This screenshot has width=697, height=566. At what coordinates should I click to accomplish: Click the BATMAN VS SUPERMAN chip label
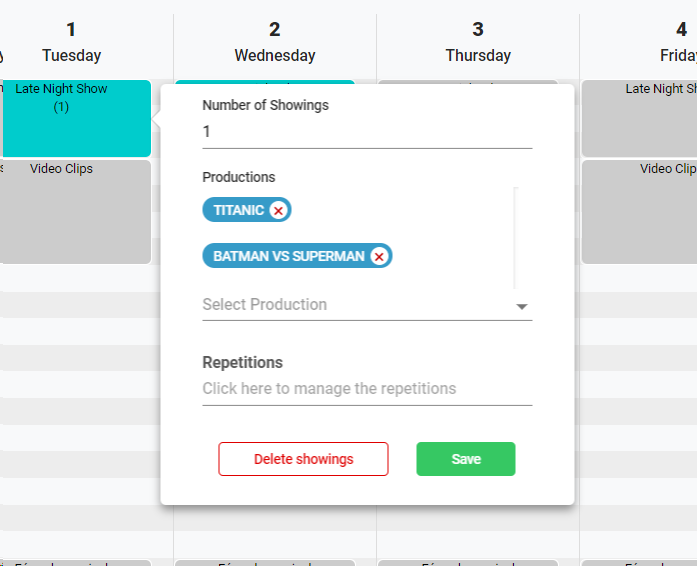288,256
